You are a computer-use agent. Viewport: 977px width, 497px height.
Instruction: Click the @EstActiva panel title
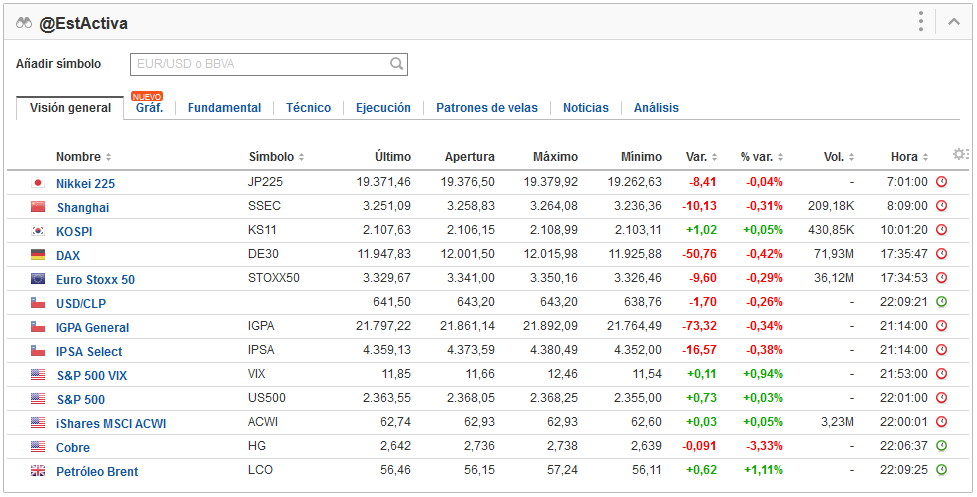[83, 23]
